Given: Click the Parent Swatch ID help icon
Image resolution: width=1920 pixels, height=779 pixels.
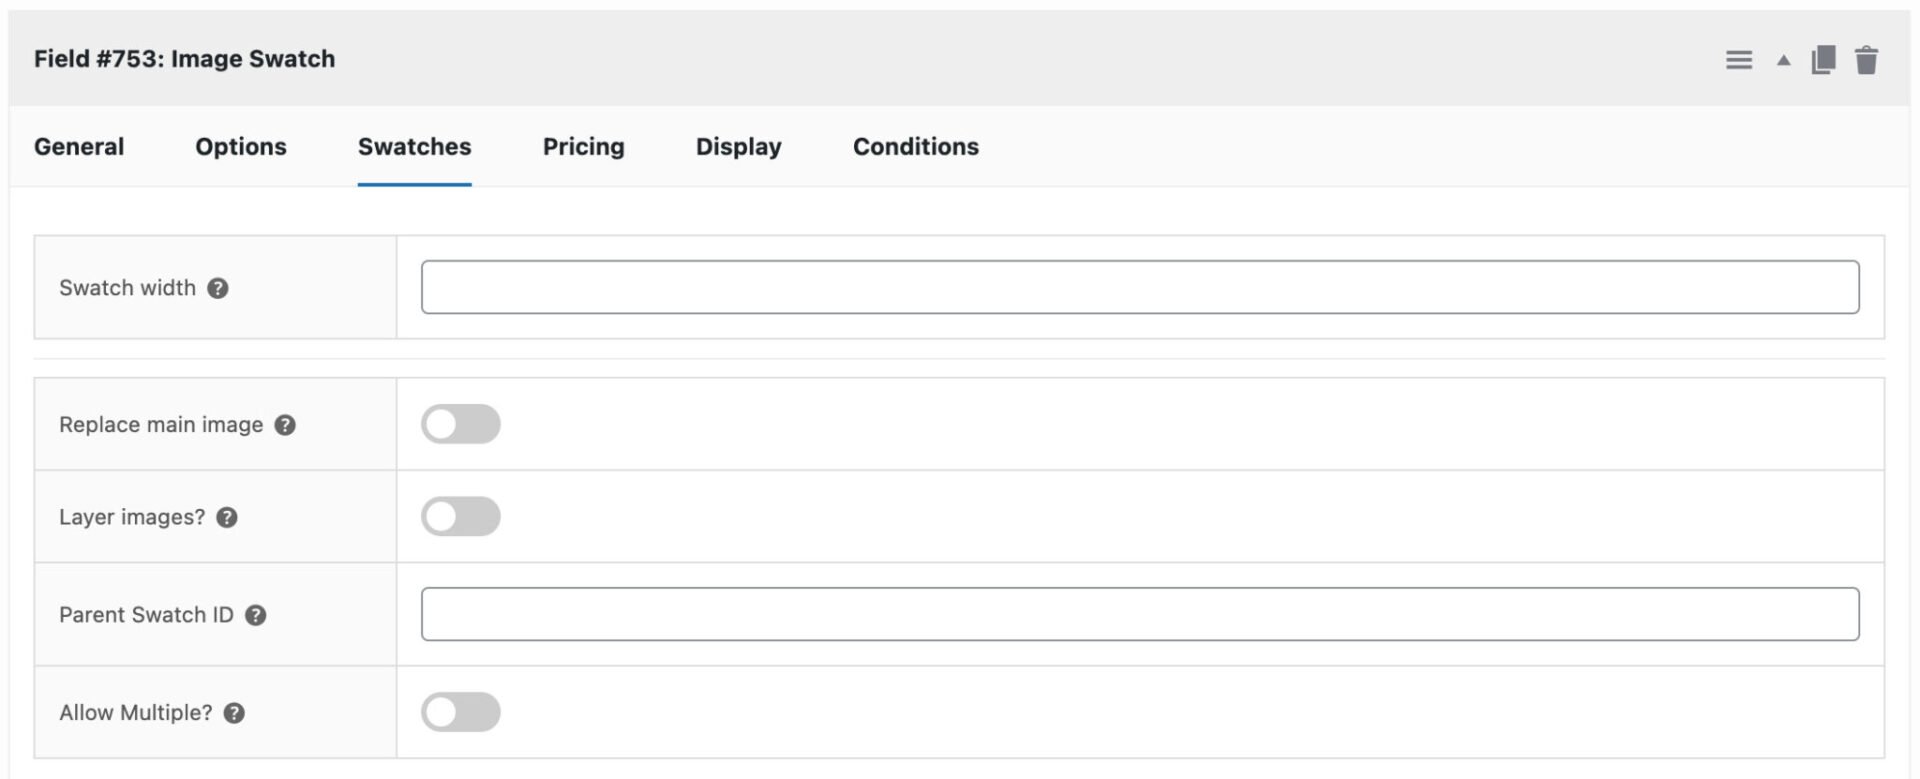Looking at the screenshot, I should tap(256, 615).
